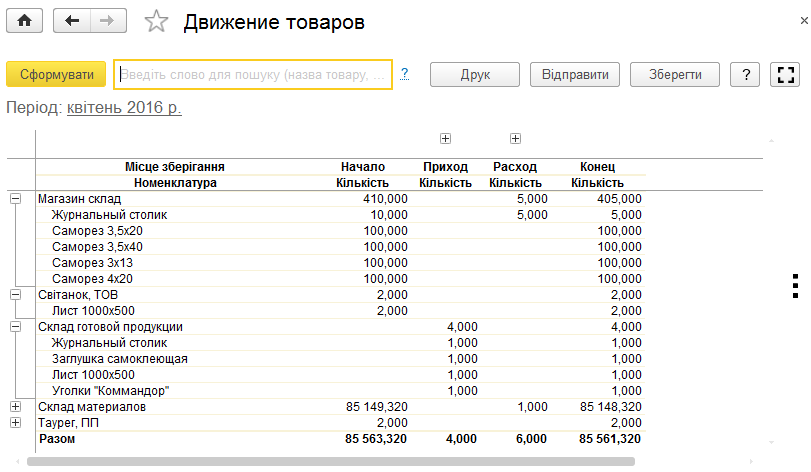Add report to favorites with the star

coord(156,22)
